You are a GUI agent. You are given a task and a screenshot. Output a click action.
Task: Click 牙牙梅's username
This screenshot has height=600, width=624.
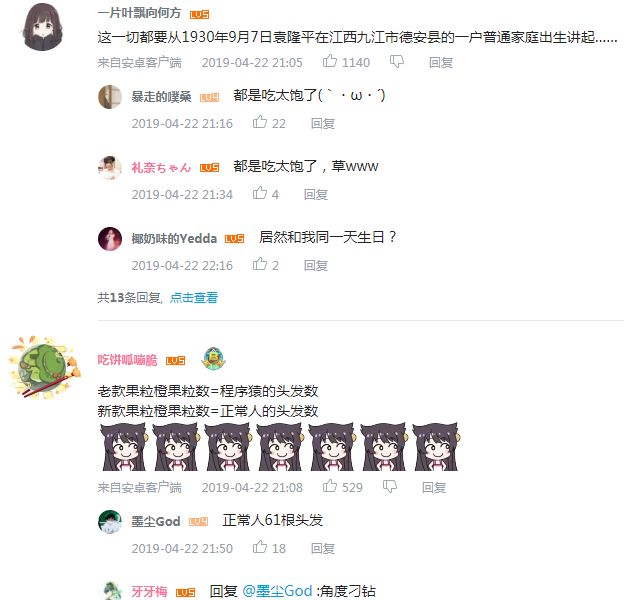149,591
